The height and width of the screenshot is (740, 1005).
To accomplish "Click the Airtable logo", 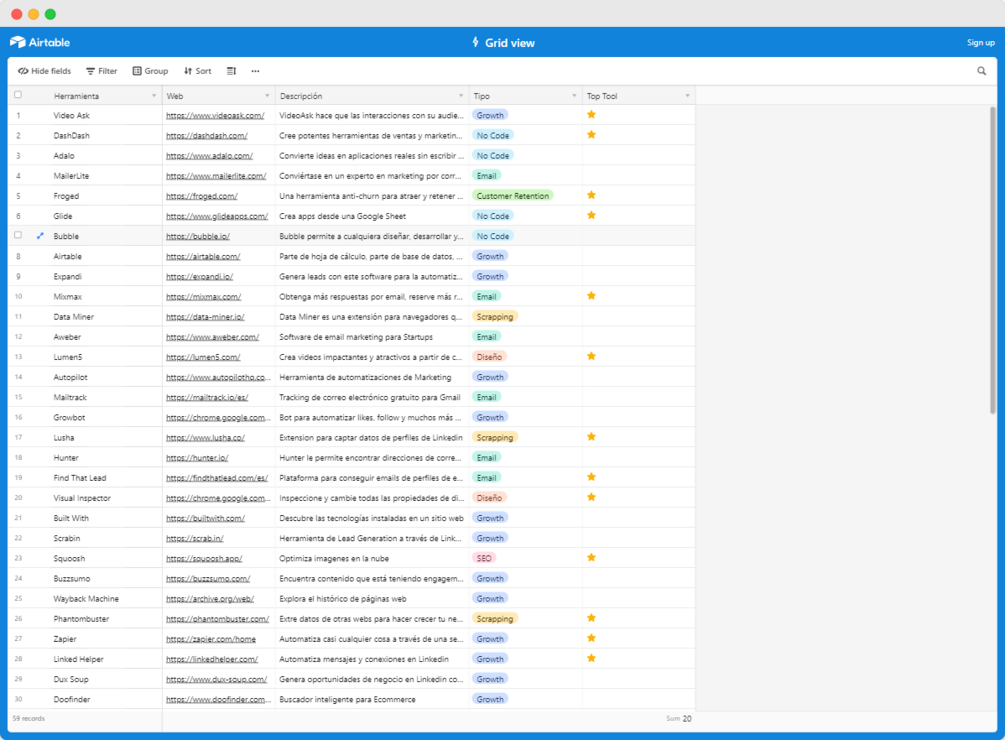I will (x=40, y=42).
